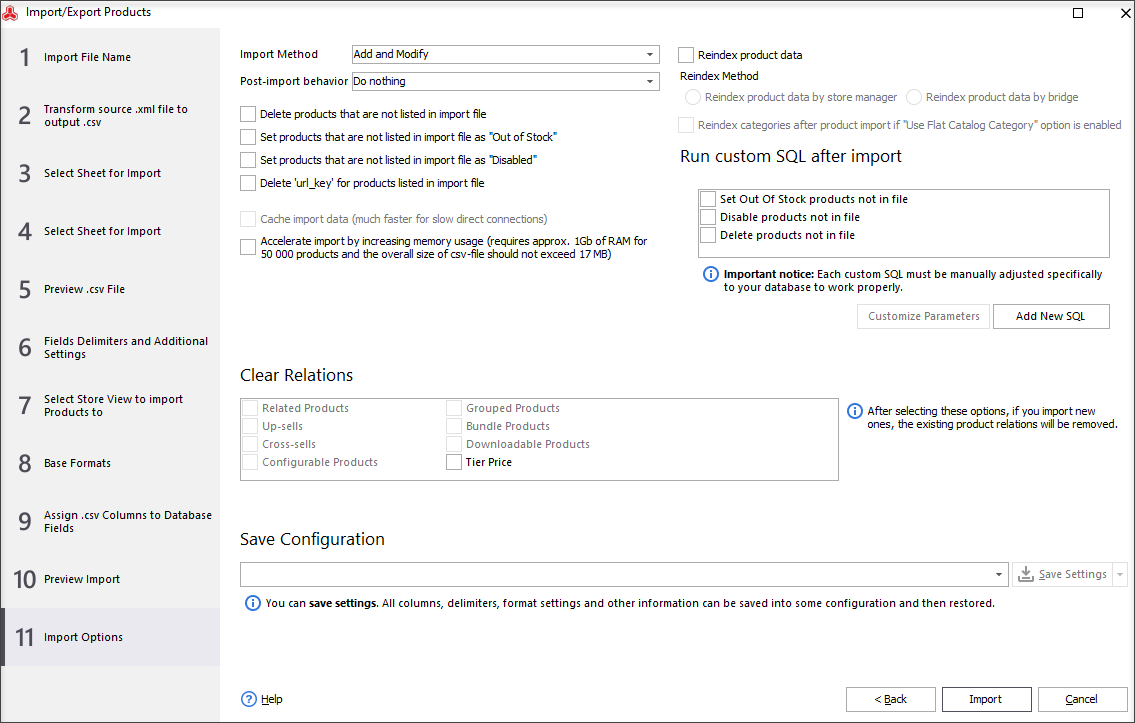Click the Up-sells checkbox
Screen dimensions: 1135x723
point(250,426)
